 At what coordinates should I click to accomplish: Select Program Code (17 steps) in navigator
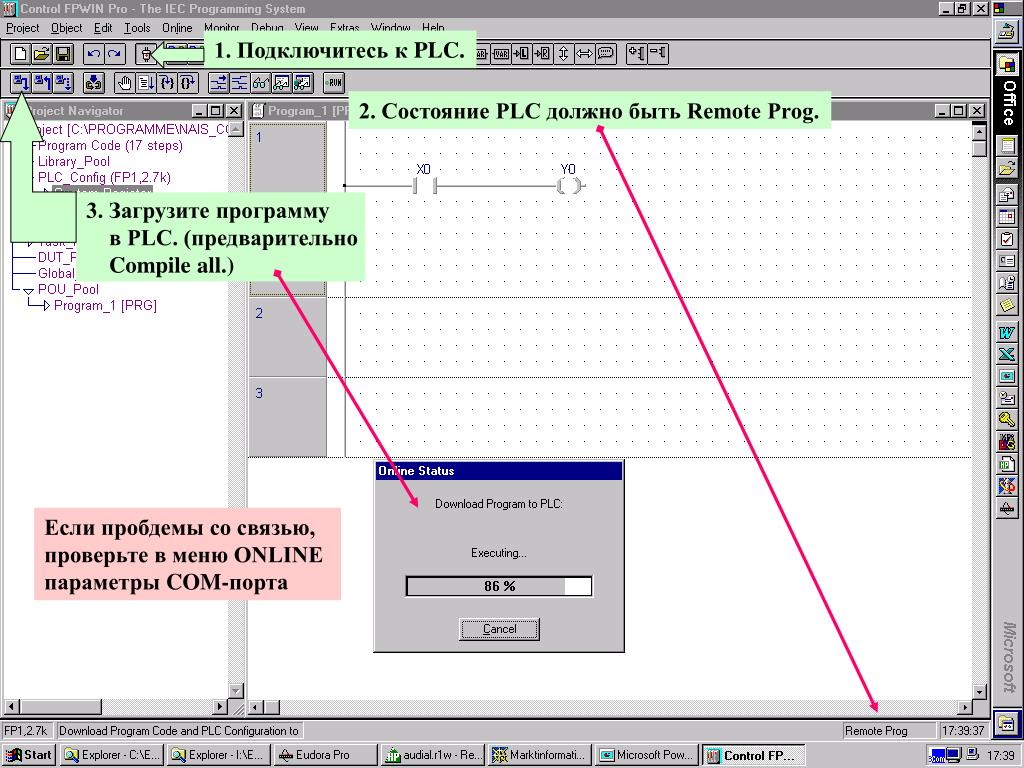coord(110,146)
